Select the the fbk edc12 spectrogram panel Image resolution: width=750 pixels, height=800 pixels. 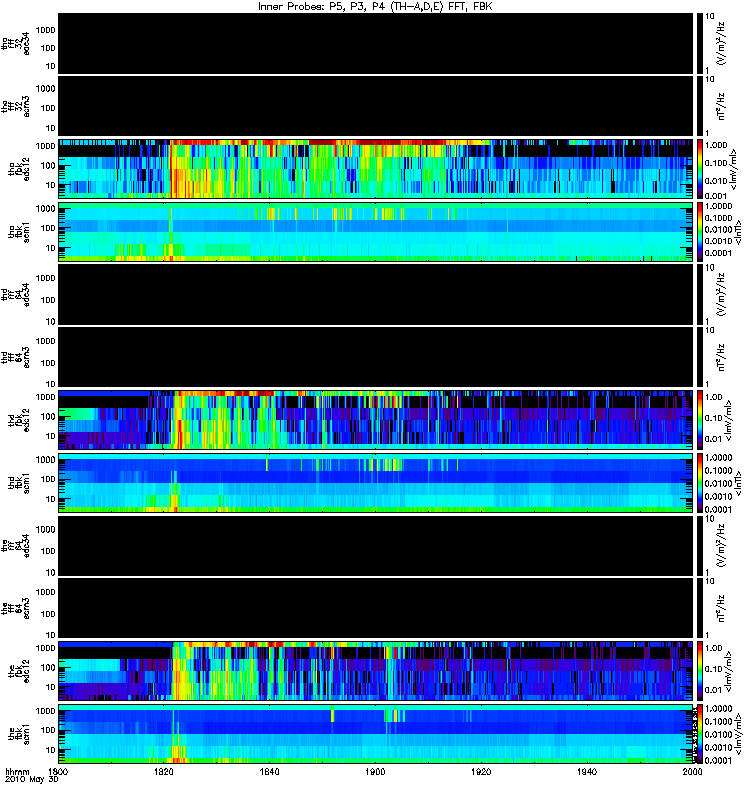pyautogui.click(x=376, y=671)
